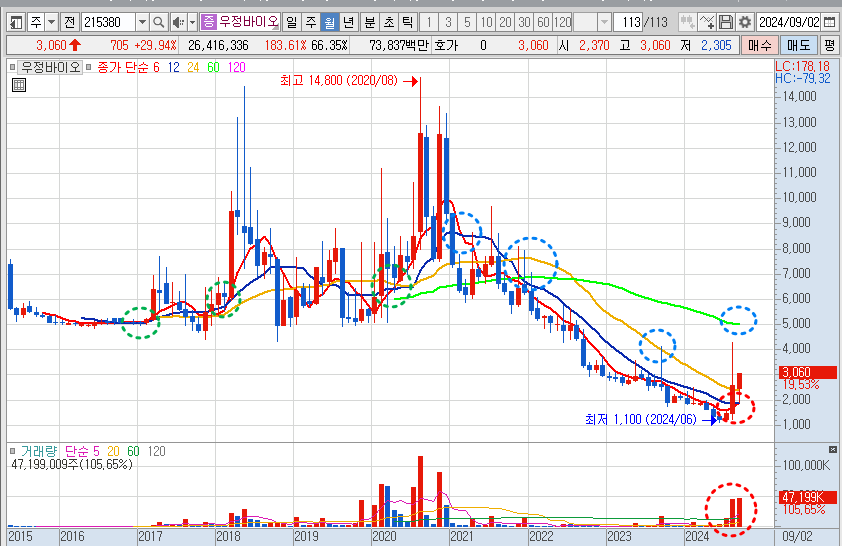Switch to 초 second chart tab

(389, 22)
